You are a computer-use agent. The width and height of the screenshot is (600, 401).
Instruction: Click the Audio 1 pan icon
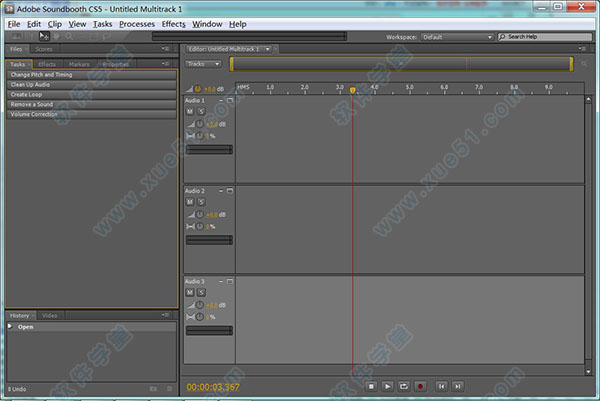[190, 136]
